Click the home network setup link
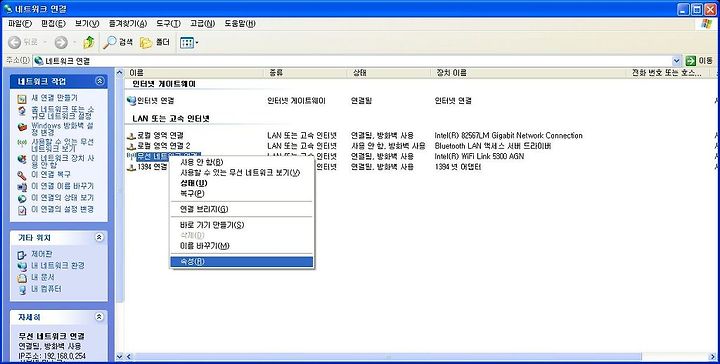 (62, 112)
